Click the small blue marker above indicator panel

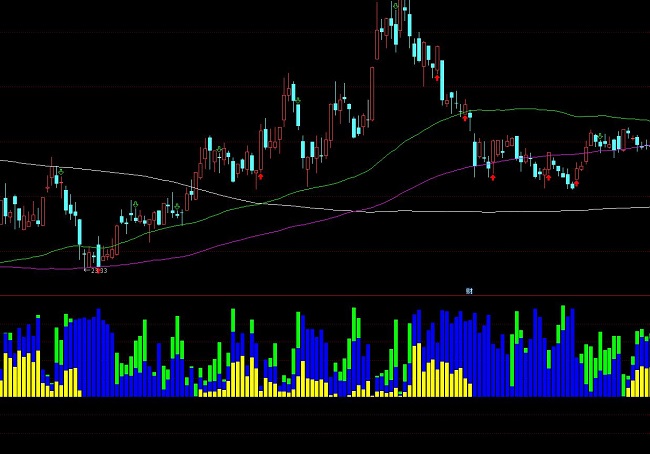click(468, 290)
